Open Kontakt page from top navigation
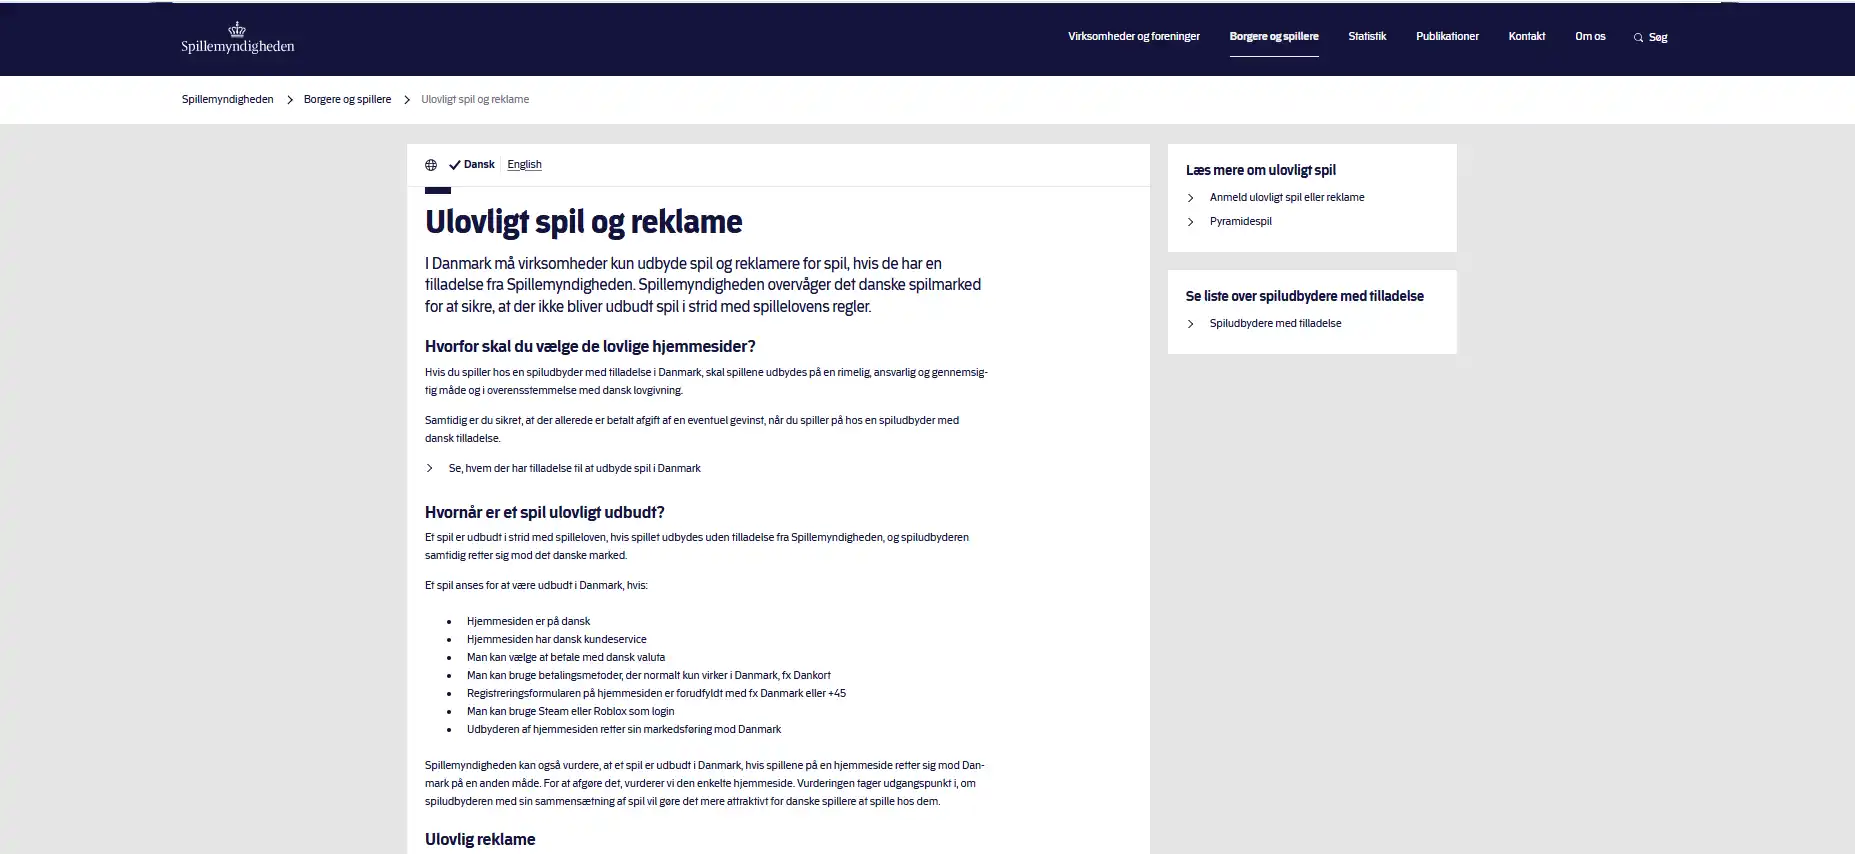The width and height of the screenshot is (1855, 854). pyautogui.click(x=1527, y=37)
